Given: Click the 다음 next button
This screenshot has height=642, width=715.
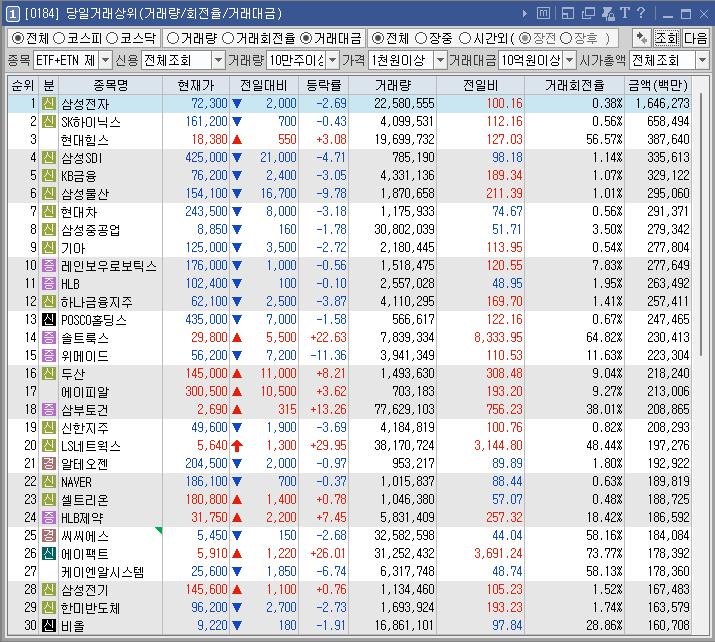Looking at the screenshot, I should [695, 38].
